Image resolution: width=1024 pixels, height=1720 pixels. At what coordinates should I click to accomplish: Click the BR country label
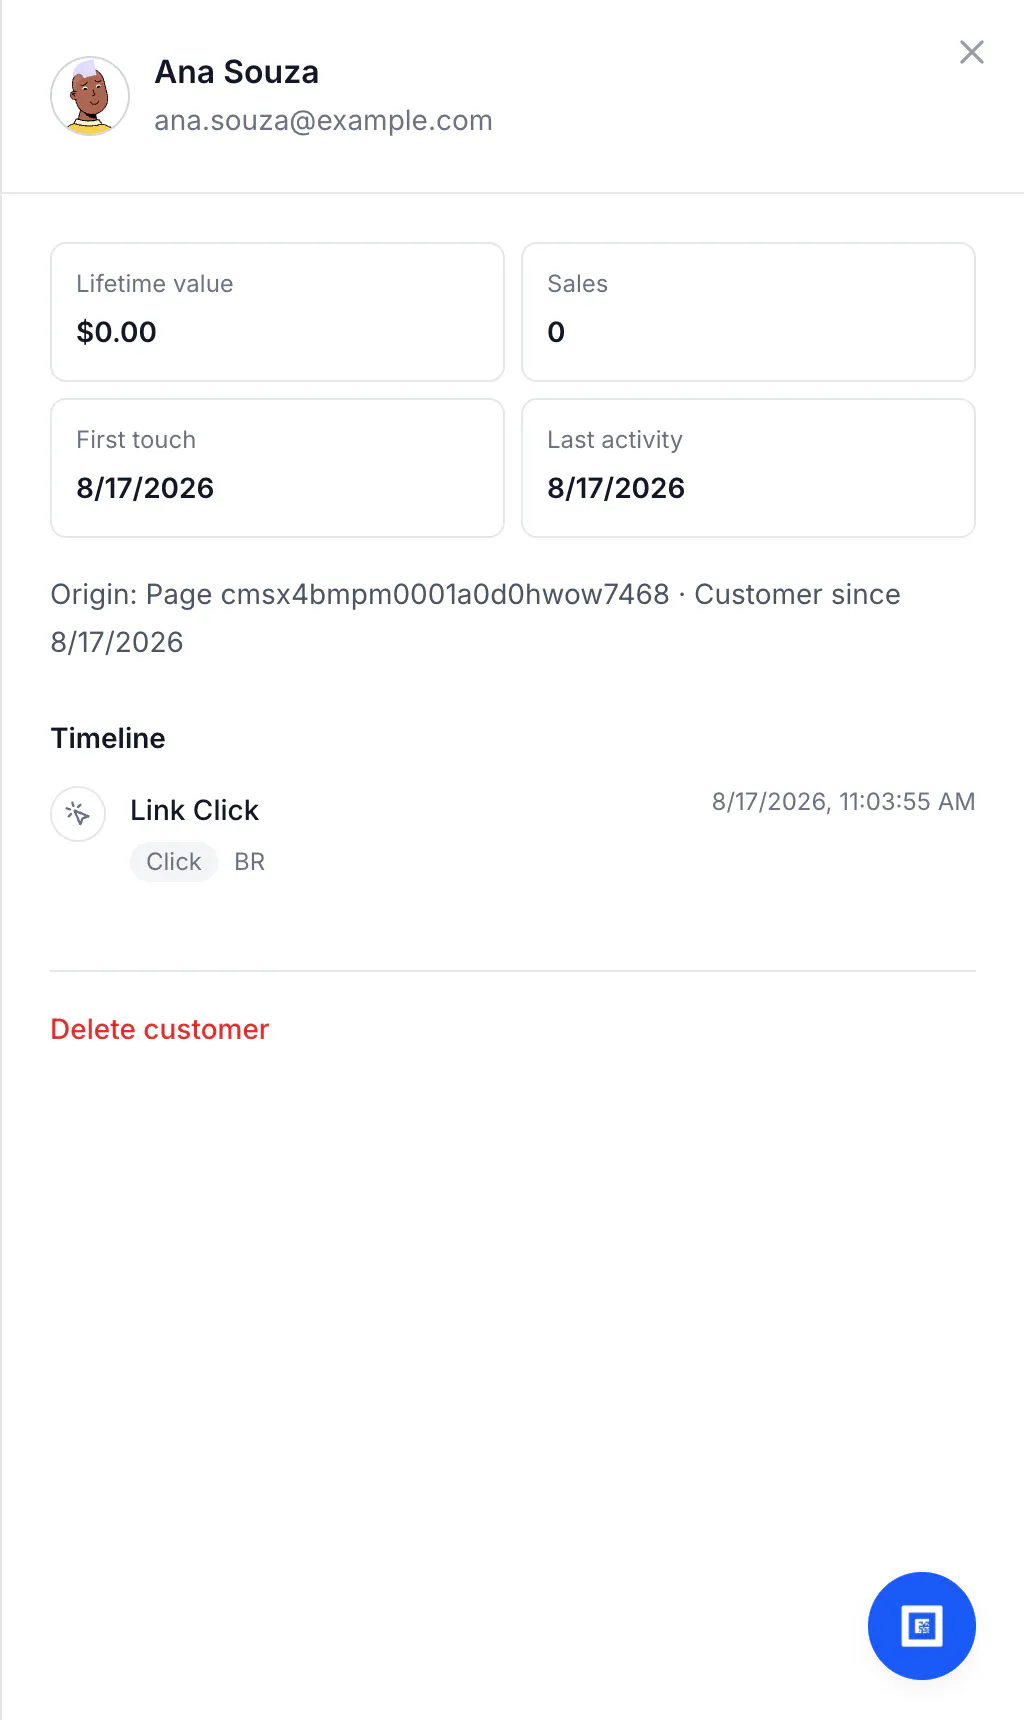[250, 861]
